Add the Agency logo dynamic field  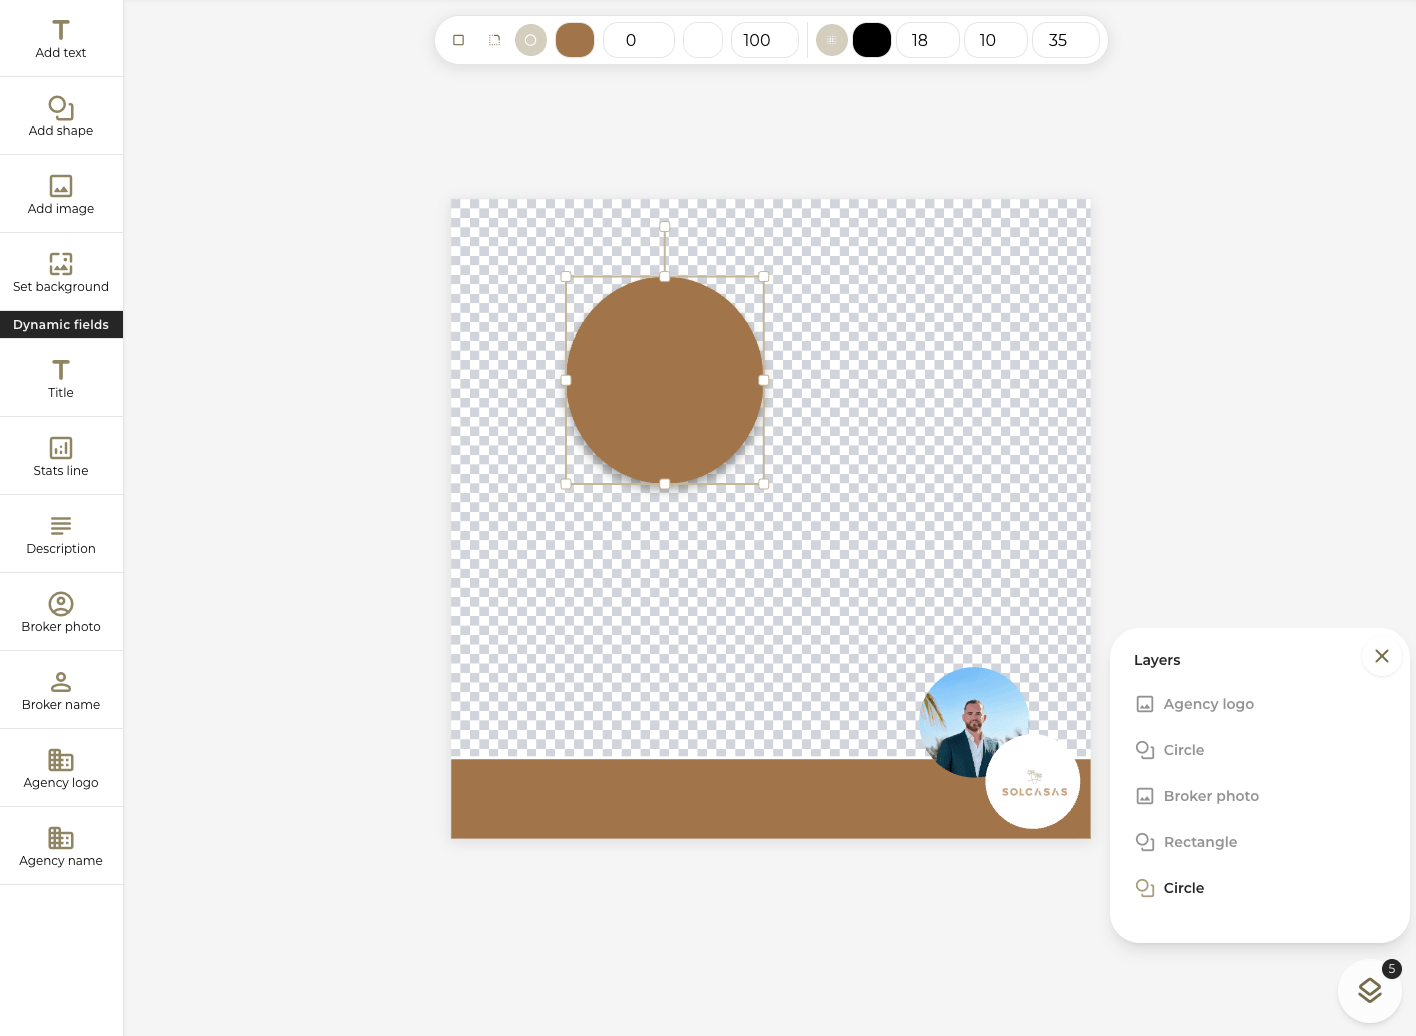click(61, 768)
